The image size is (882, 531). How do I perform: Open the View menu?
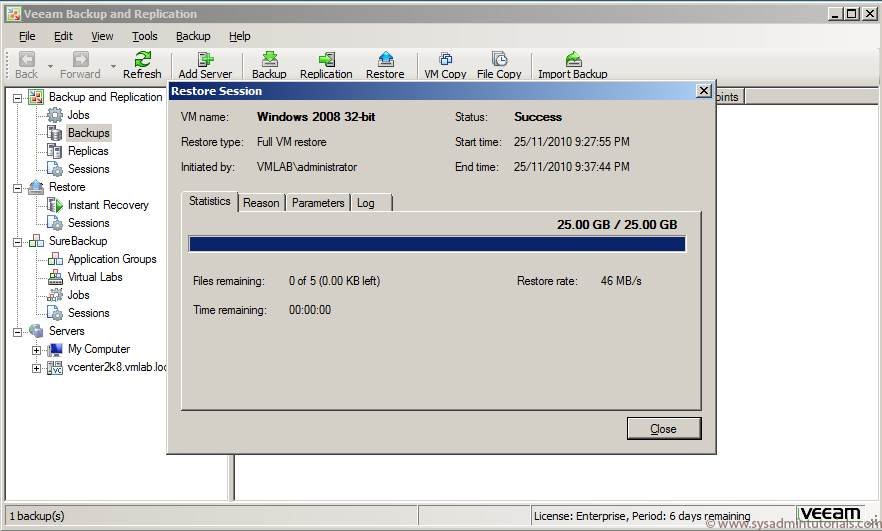click(x=102, y=36)
